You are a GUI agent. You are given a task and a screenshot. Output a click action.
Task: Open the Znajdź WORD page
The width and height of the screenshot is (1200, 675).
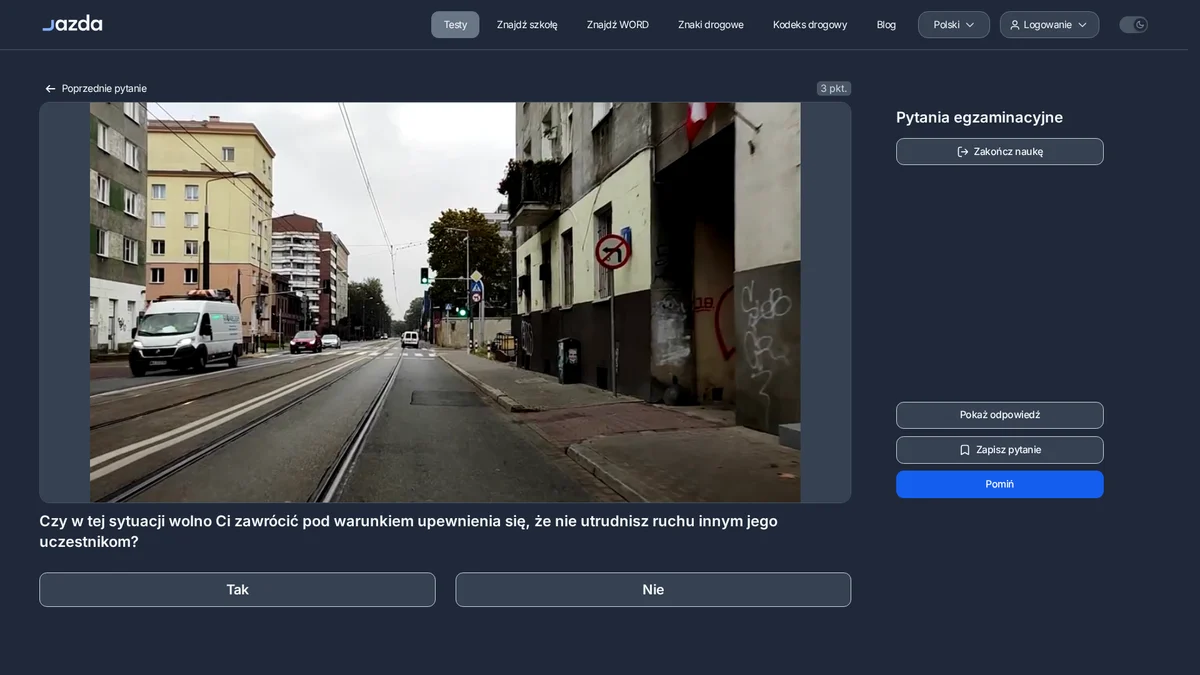pos(618,25)
